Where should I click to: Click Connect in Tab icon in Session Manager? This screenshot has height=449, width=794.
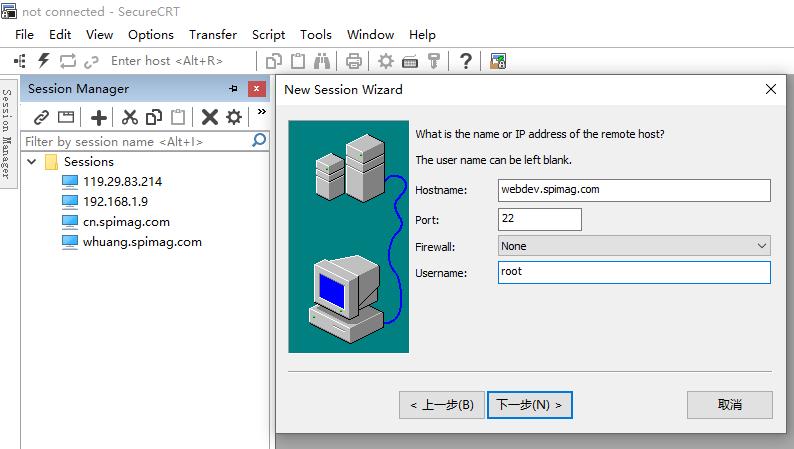tap(66, 117)
